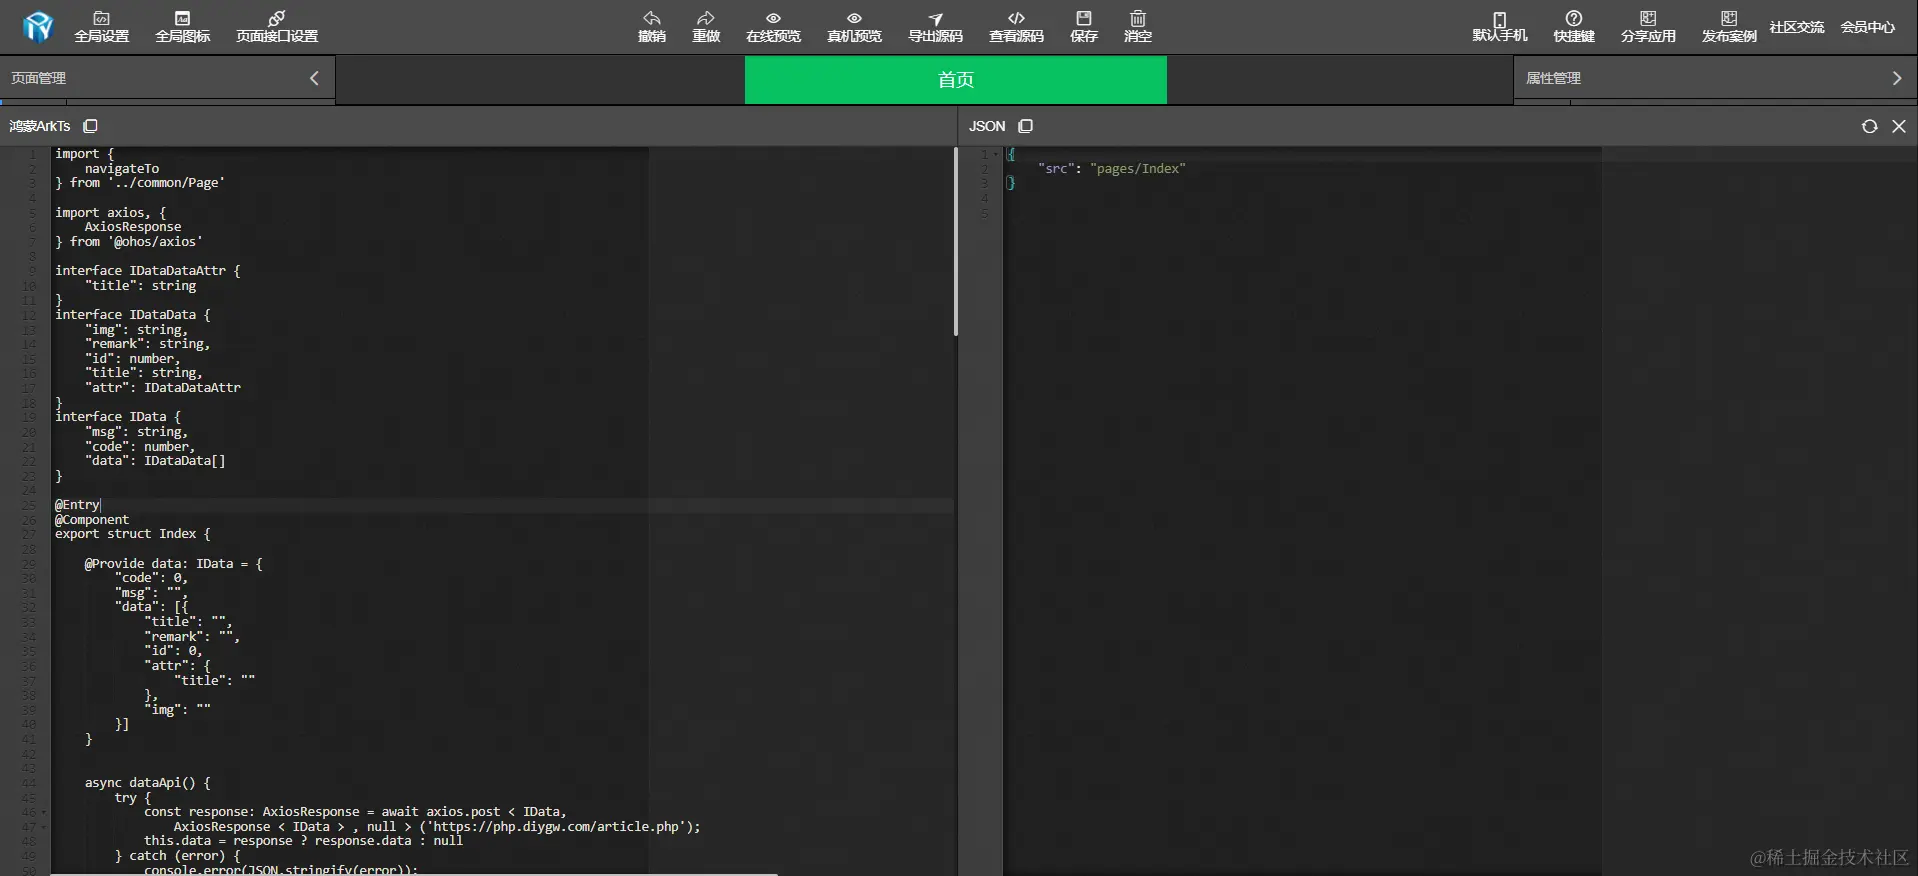Start 真机预览 device preview

coord(854,27)
